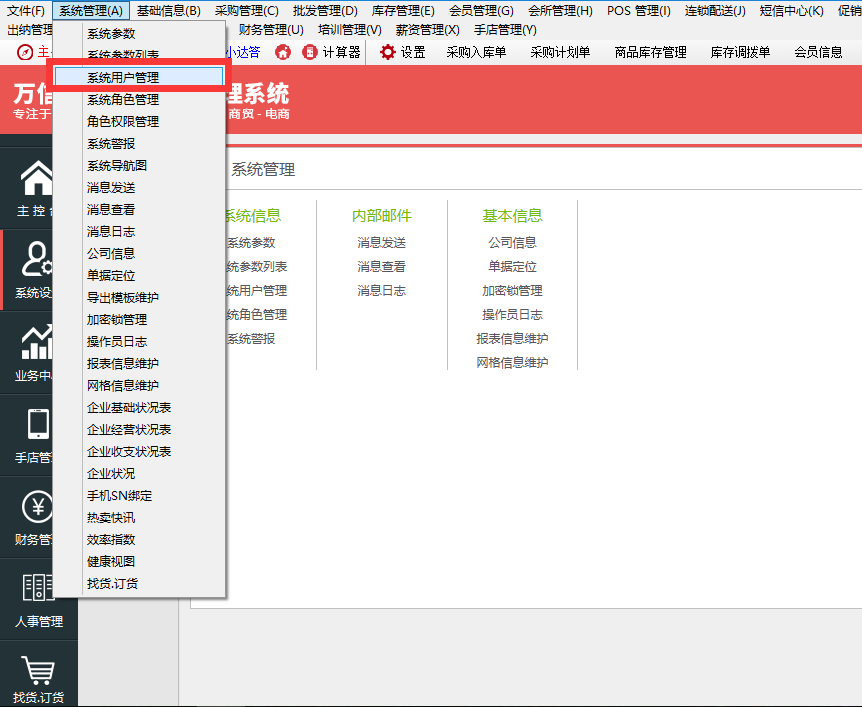Image resolution: width=862 pixels, height=707 pixels.
Task: Select 消息日志 in the dropdown menu
Action: pyautogui.click(x=111, y=231)
